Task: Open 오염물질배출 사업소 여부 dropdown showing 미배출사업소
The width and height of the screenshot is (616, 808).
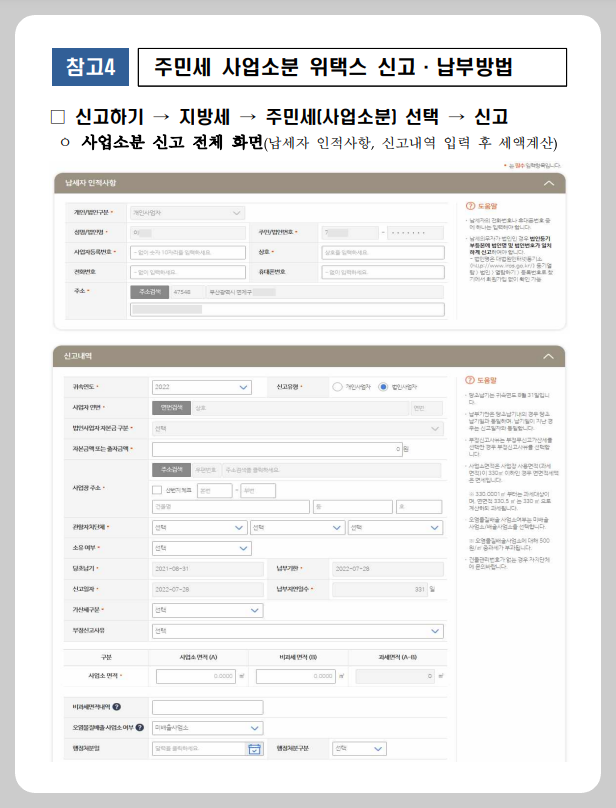Action: [x=207, y=728]
